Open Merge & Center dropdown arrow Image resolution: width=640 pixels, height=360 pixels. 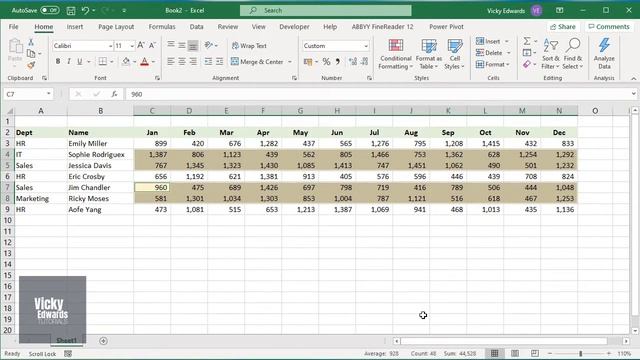290,62
